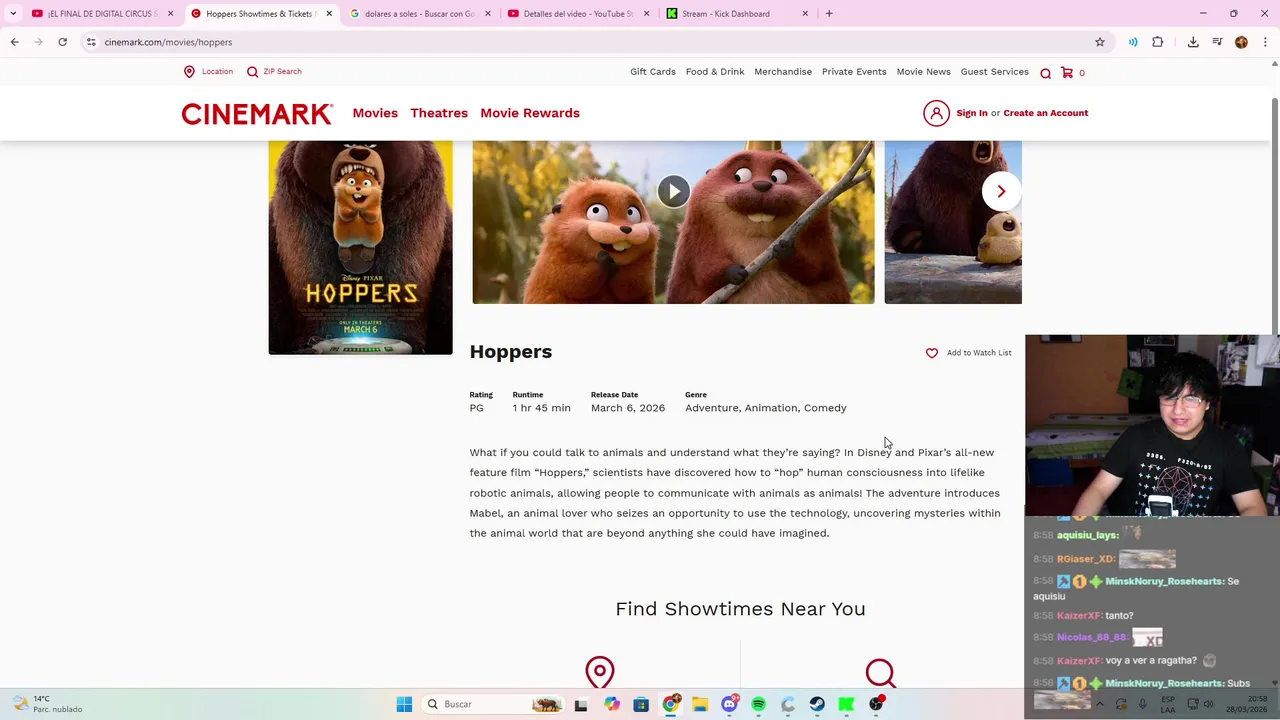Open the Windows Start button
The width and height of the screenshot is (1280, 720).
tap(404, 704)
